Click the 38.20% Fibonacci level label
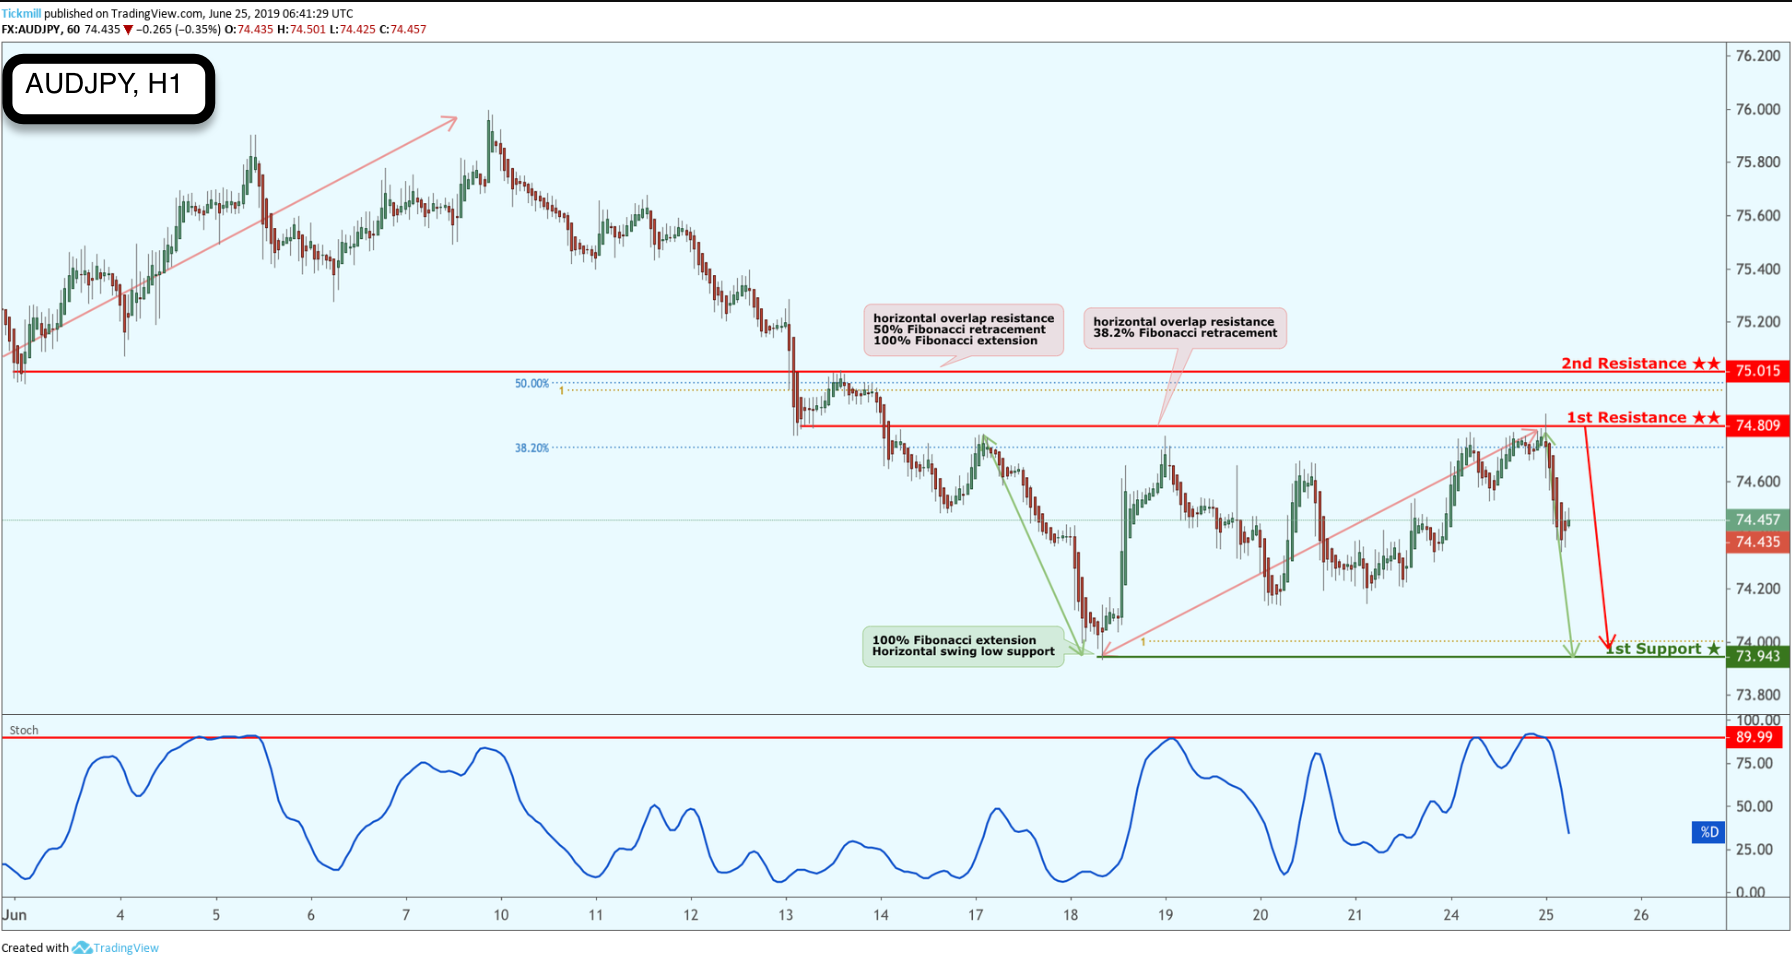The width and height of the screenshot is (1792, 962). pyautogui.click(x=532, y=448)
